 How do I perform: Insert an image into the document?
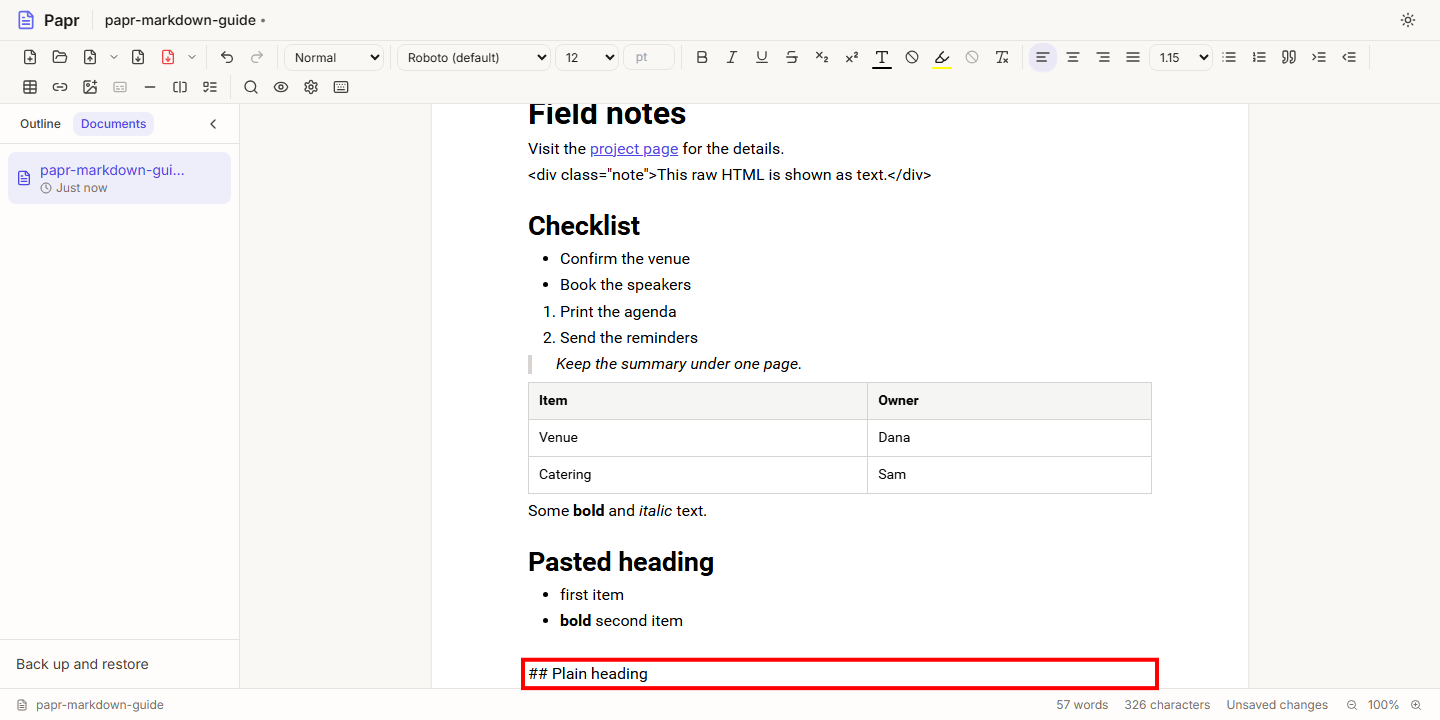90,87
